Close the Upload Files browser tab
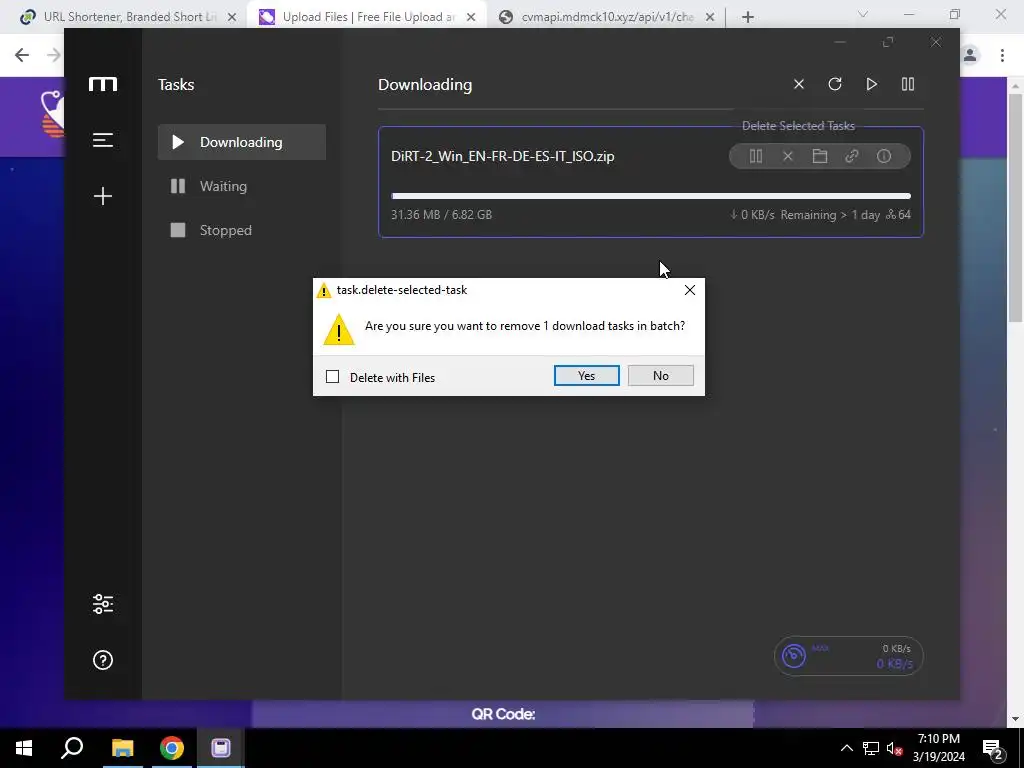 pos(471,17)
